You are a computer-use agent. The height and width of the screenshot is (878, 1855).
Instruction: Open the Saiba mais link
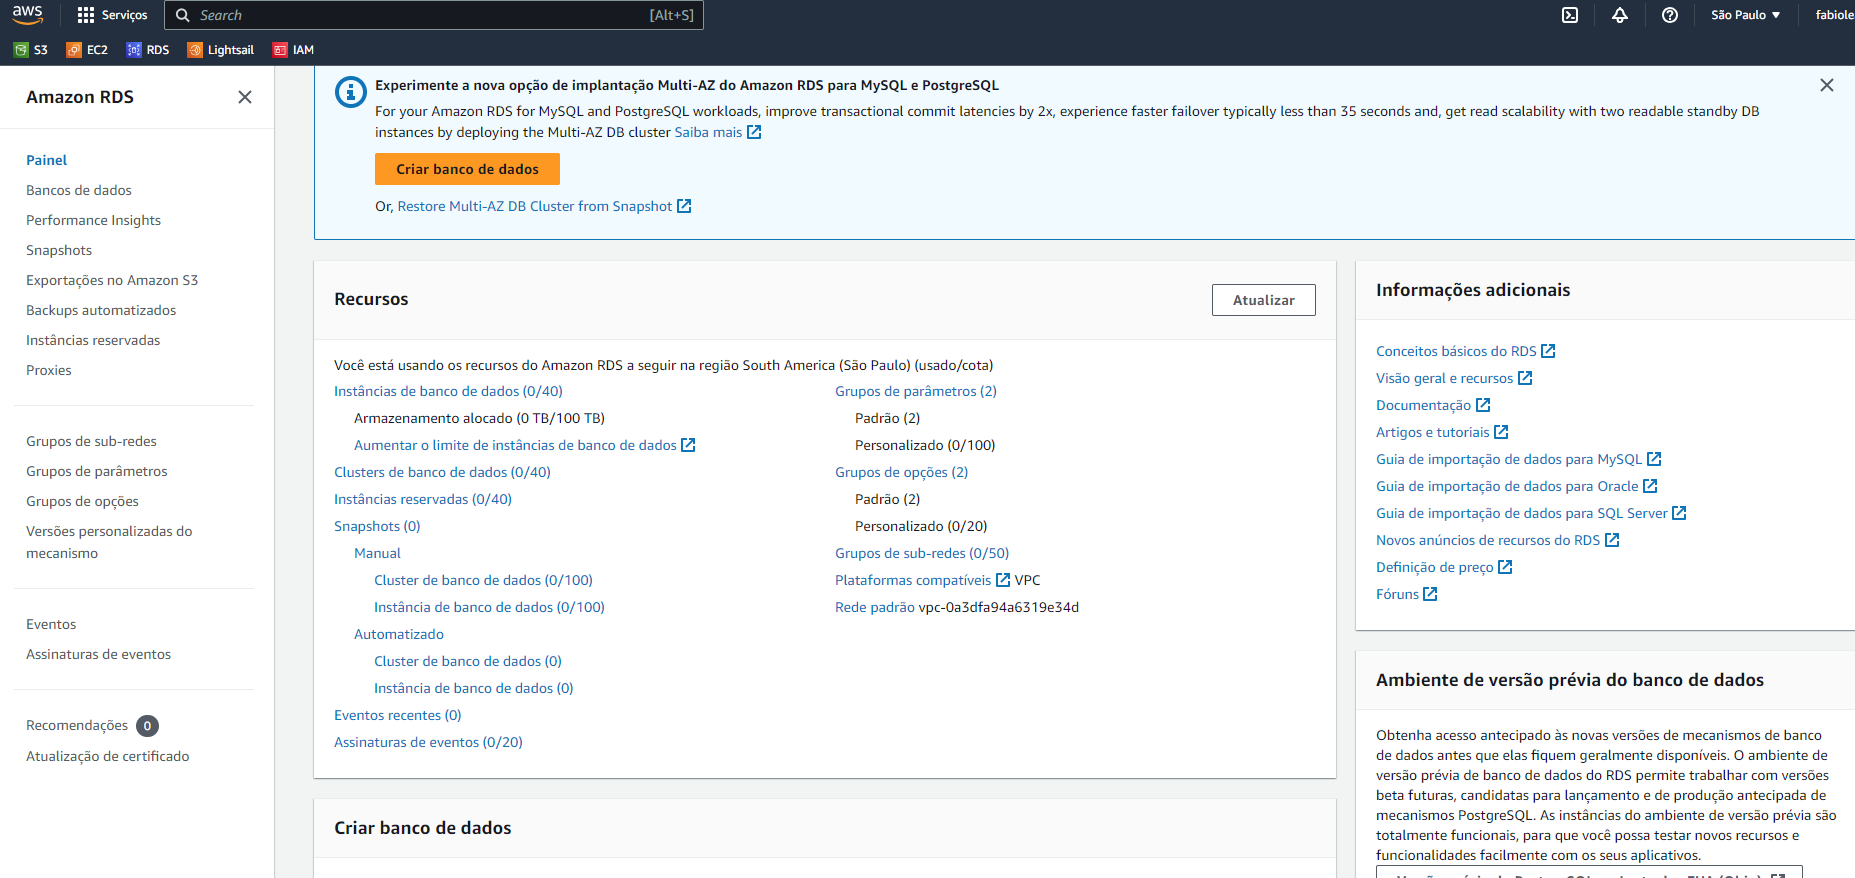tap(717, 132)
